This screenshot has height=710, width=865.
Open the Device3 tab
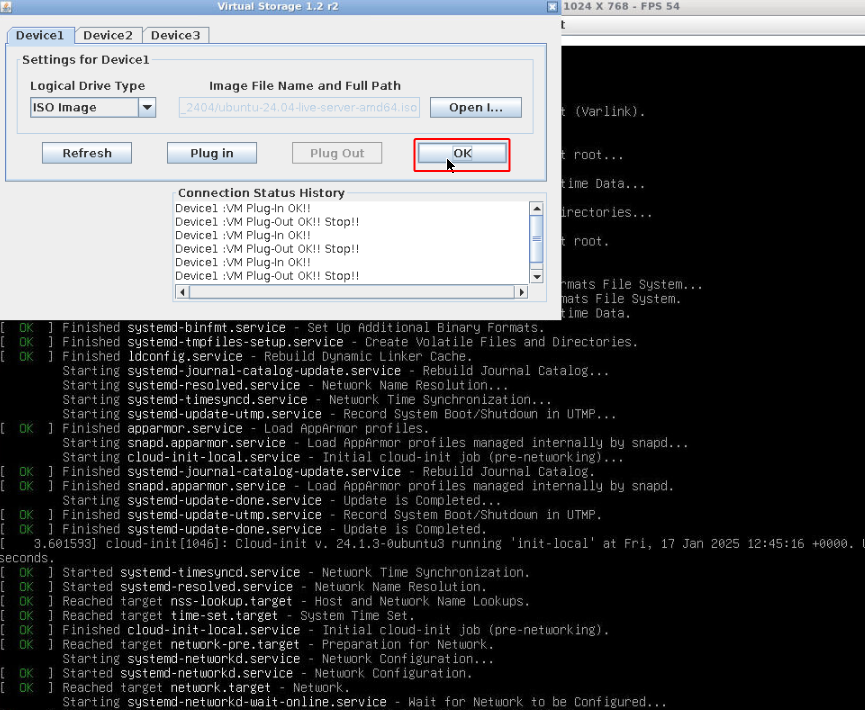(x=175, y=35)
